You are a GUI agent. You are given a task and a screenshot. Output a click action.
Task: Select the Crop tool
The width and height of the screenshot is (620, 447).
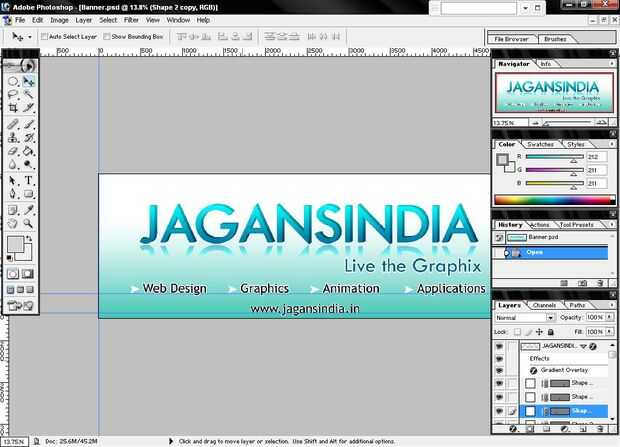(x=13, y=108)
